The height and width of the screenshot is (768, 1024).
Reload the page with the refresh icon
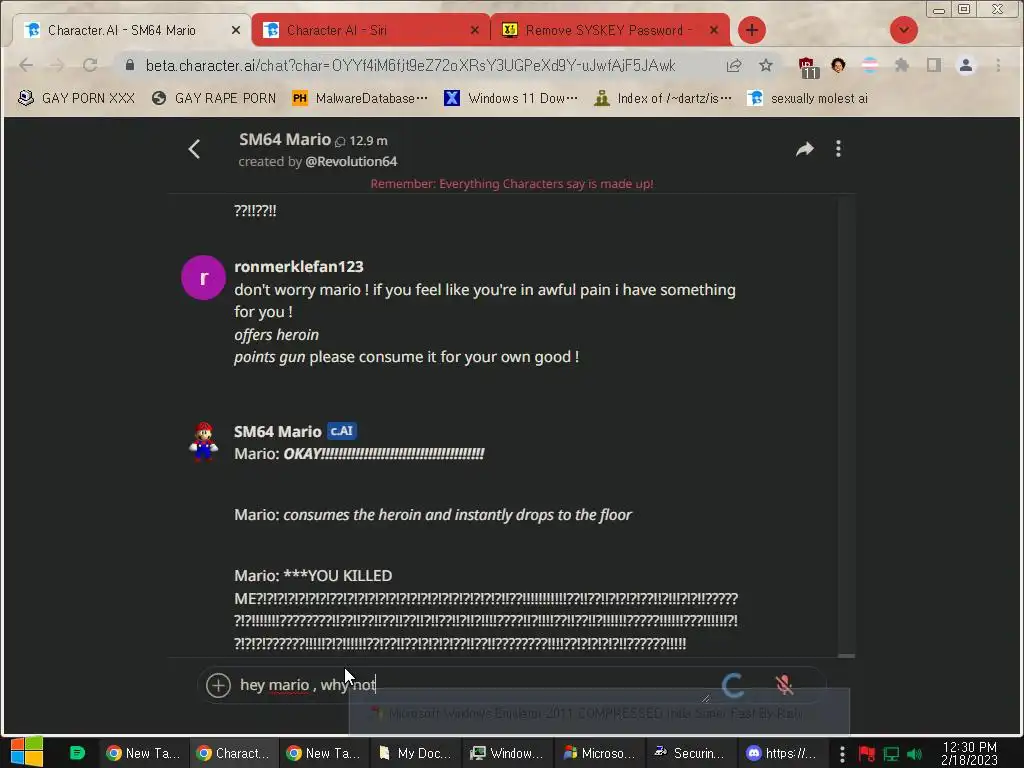90,65
